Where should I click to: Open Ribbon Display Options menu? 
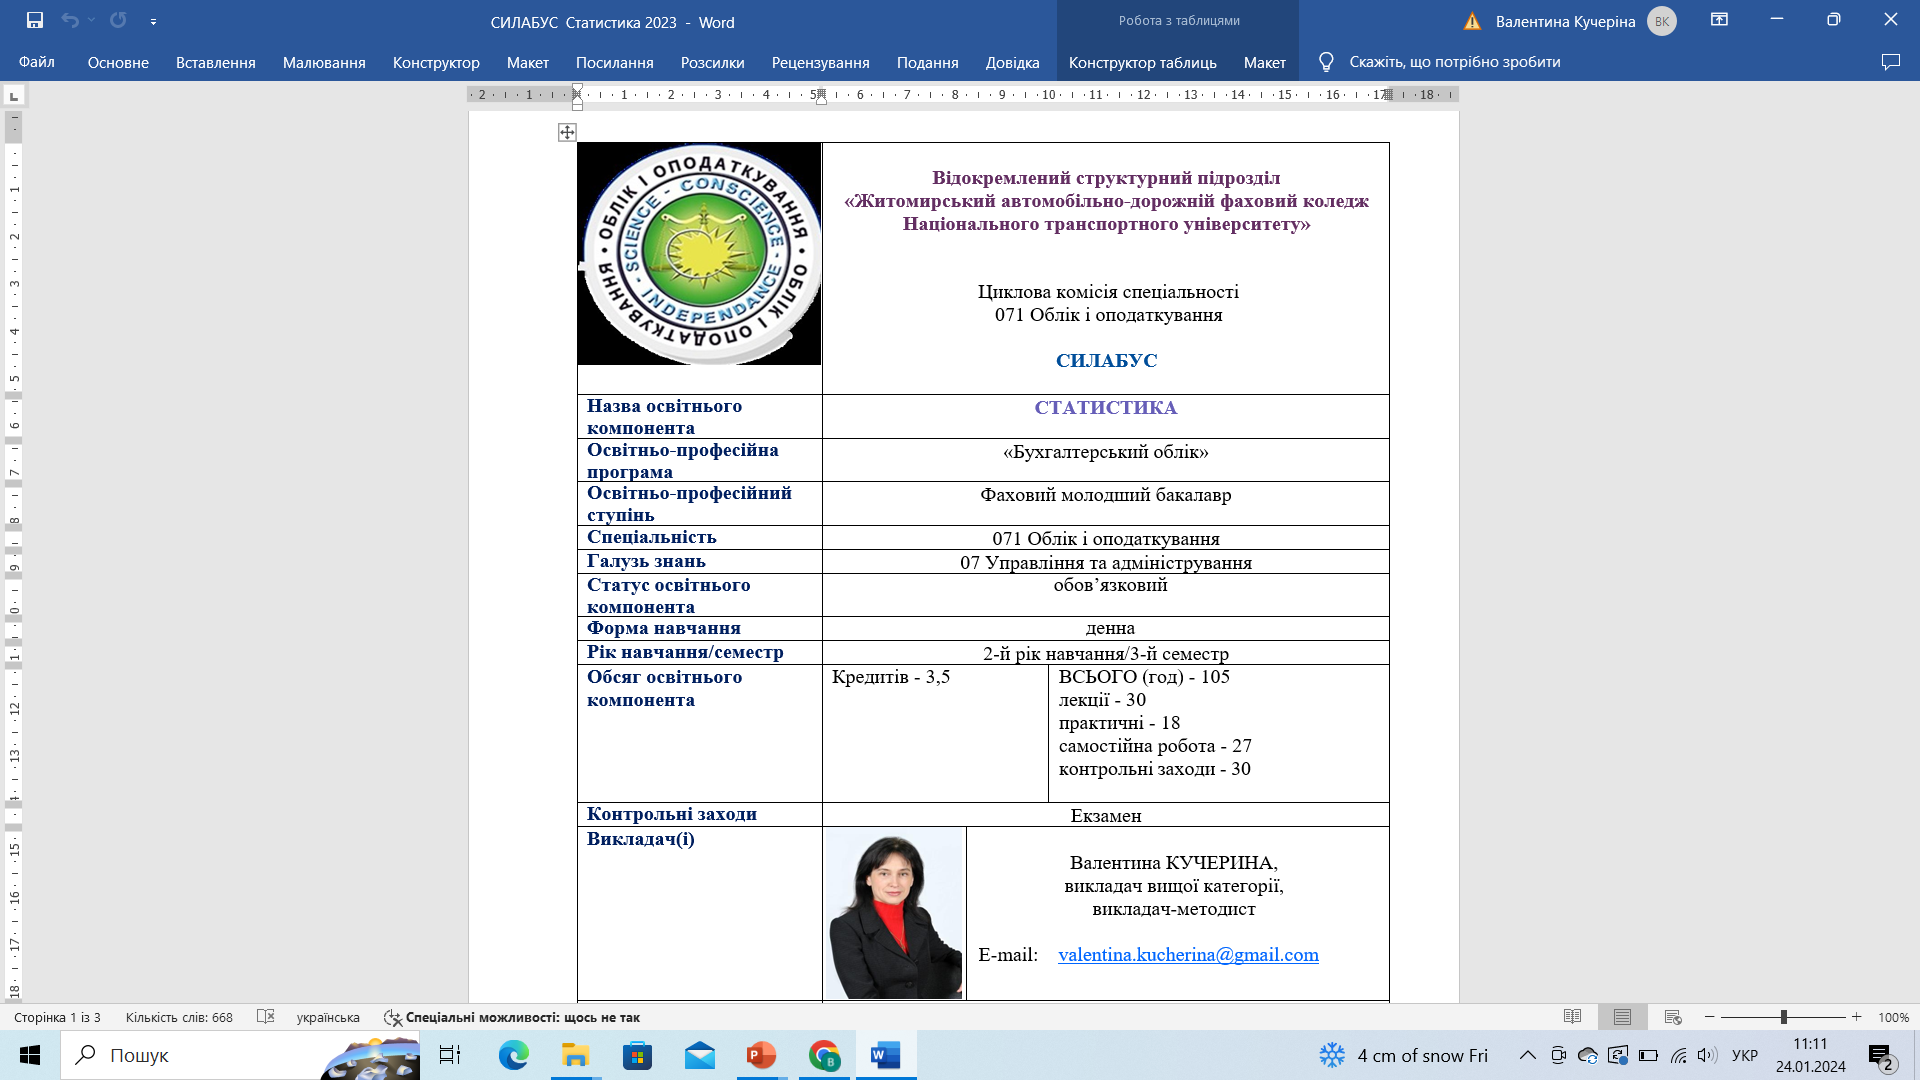pyautogui.click(x=1719, y=20)
